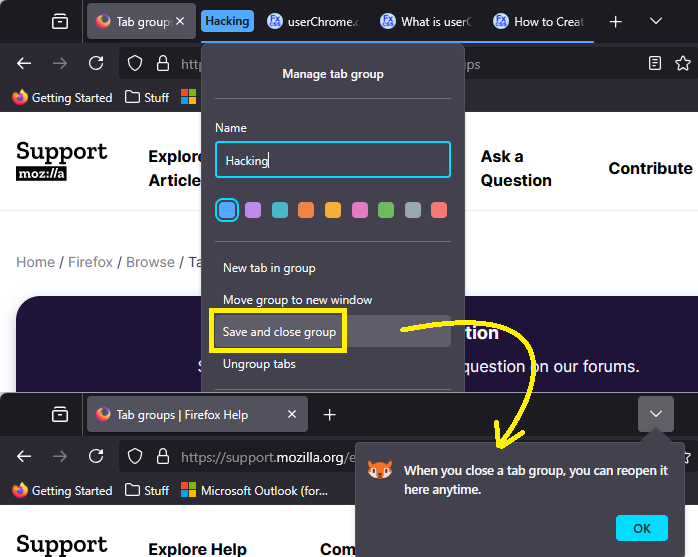Open Firefox View icon in top window
This screenshot has height=557, width=698.
pos(60,21)
